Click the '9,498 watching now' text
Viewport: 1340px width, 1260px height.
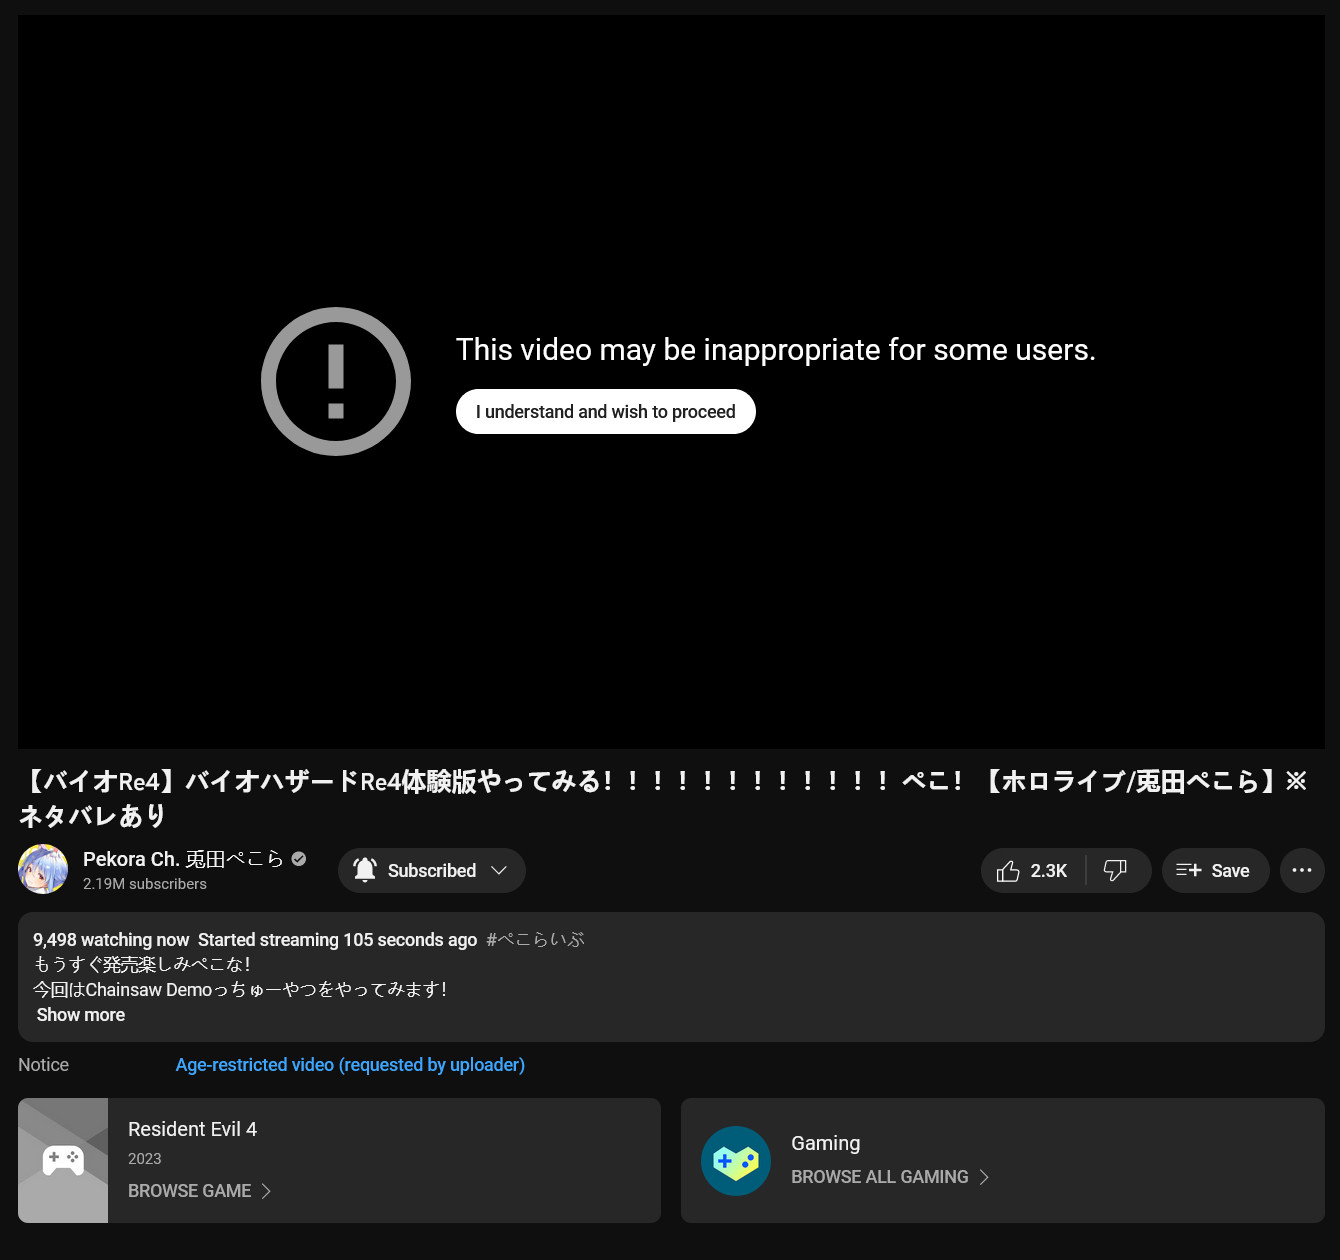click(111, 940)
